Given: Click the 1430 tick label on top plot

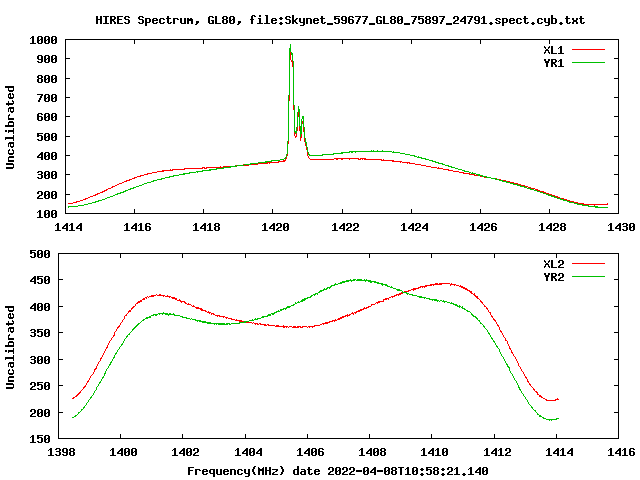Looking at the screenshot, I should click(621, 227).
